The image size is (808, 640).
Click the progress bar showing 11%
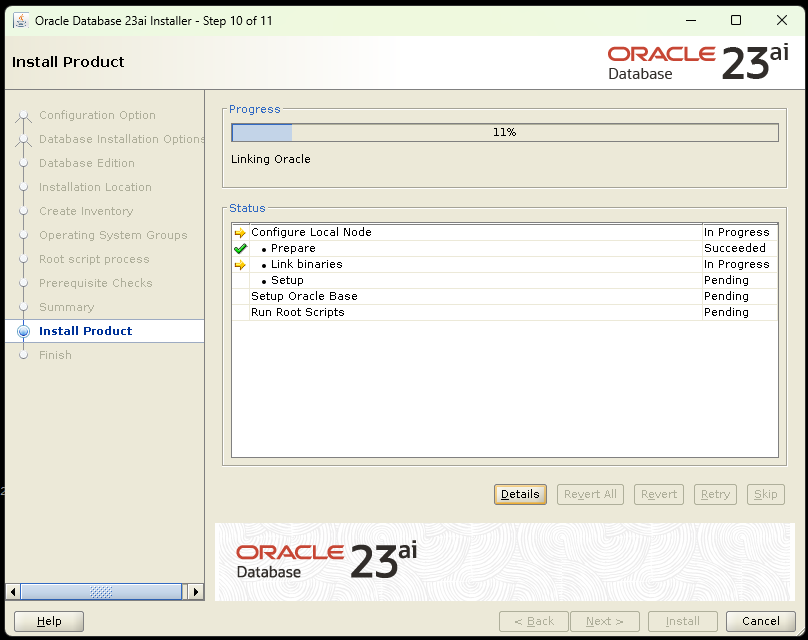[504, 131]
